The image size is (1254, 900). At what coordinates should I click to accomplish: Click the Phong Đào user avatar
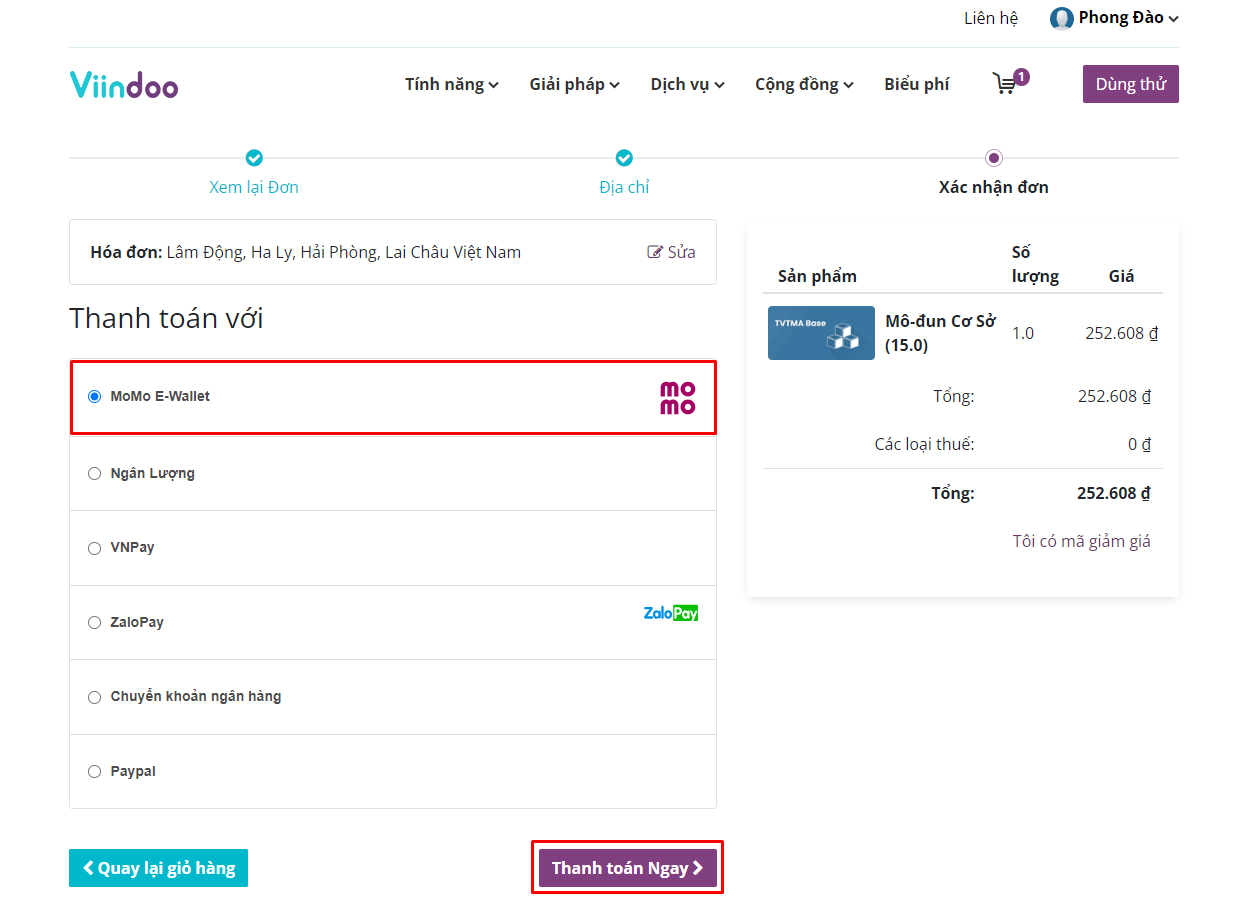click(x=1061, y=18)
